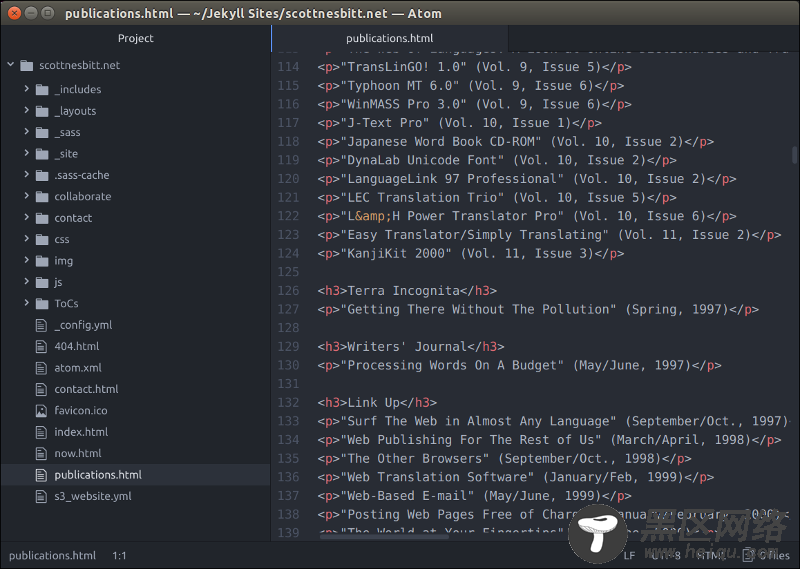Click the editor horizontal scrollbar thumb
The image size is (800, 569).
pyautogui.click(x=384, y=536)
